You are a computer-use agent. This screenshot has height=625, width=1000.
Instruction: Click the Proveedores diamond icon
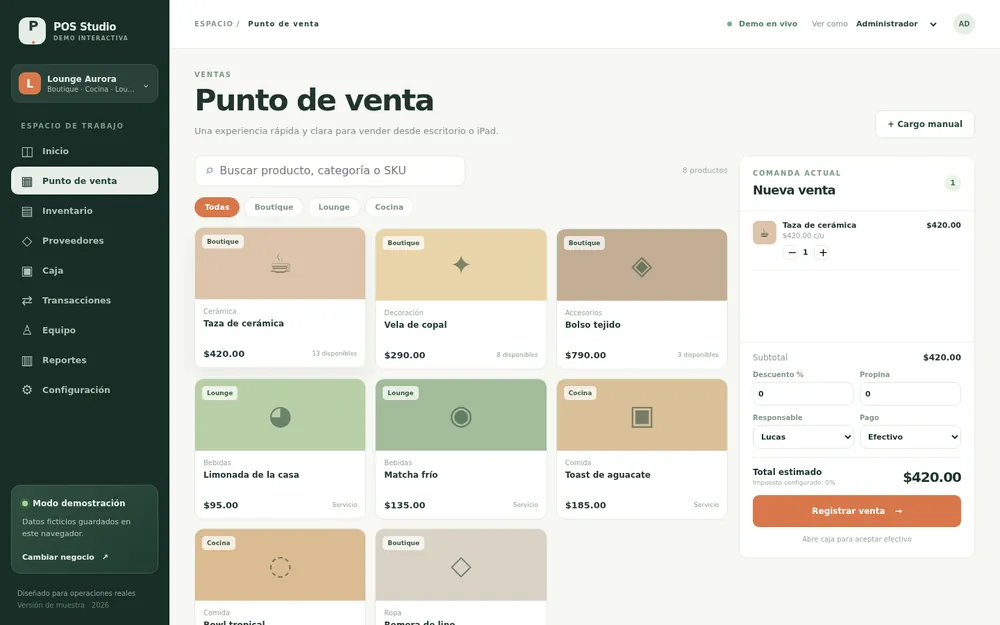coord(27,241)
